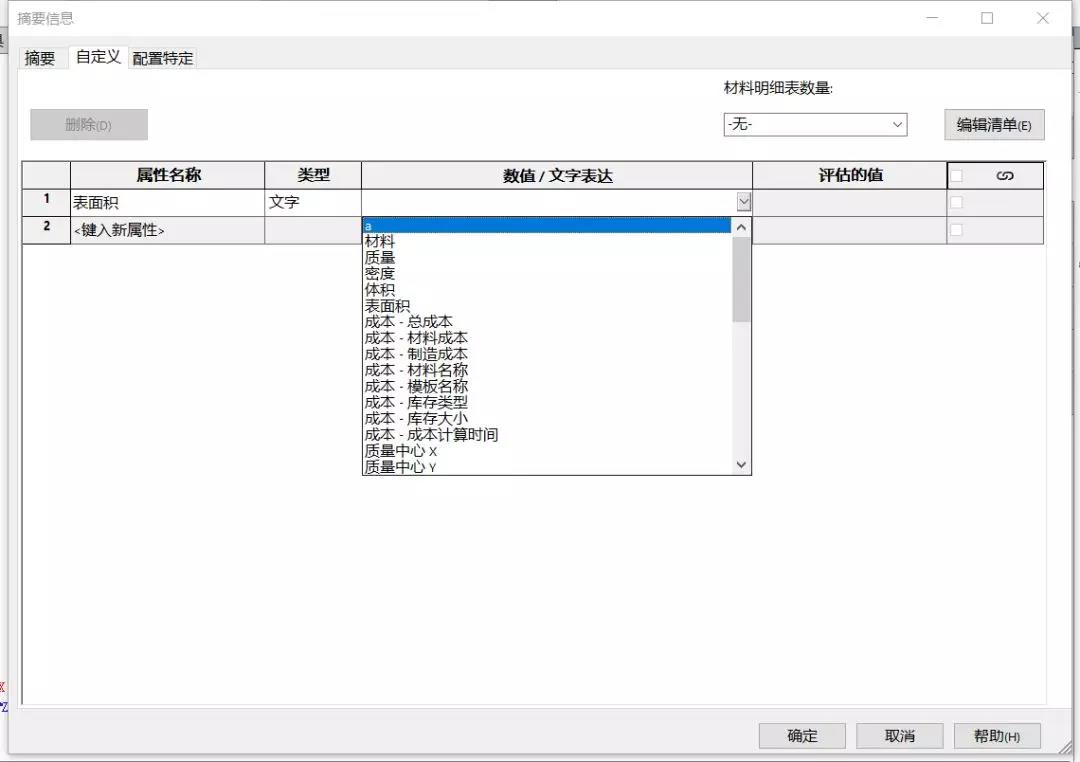1080x762 pixels.
Task: Check the link checkbox for row 1
Action: pos(957,203)
